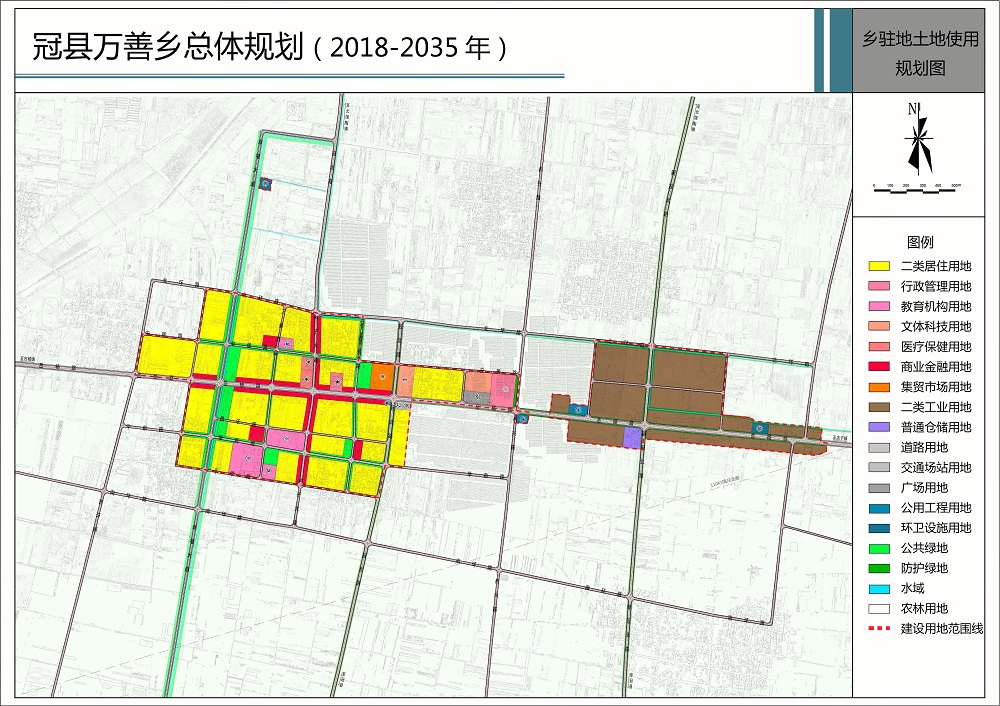Select the brown 二类工业用地 legend swatch

(879, 407)
